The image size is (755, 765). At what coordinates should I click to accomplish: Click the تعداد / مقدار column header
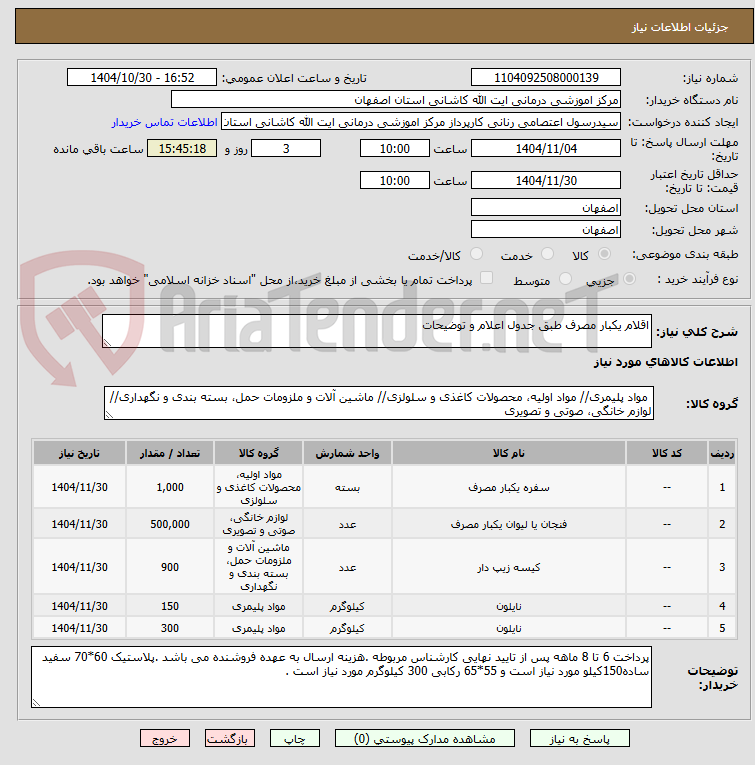[170, 453]
